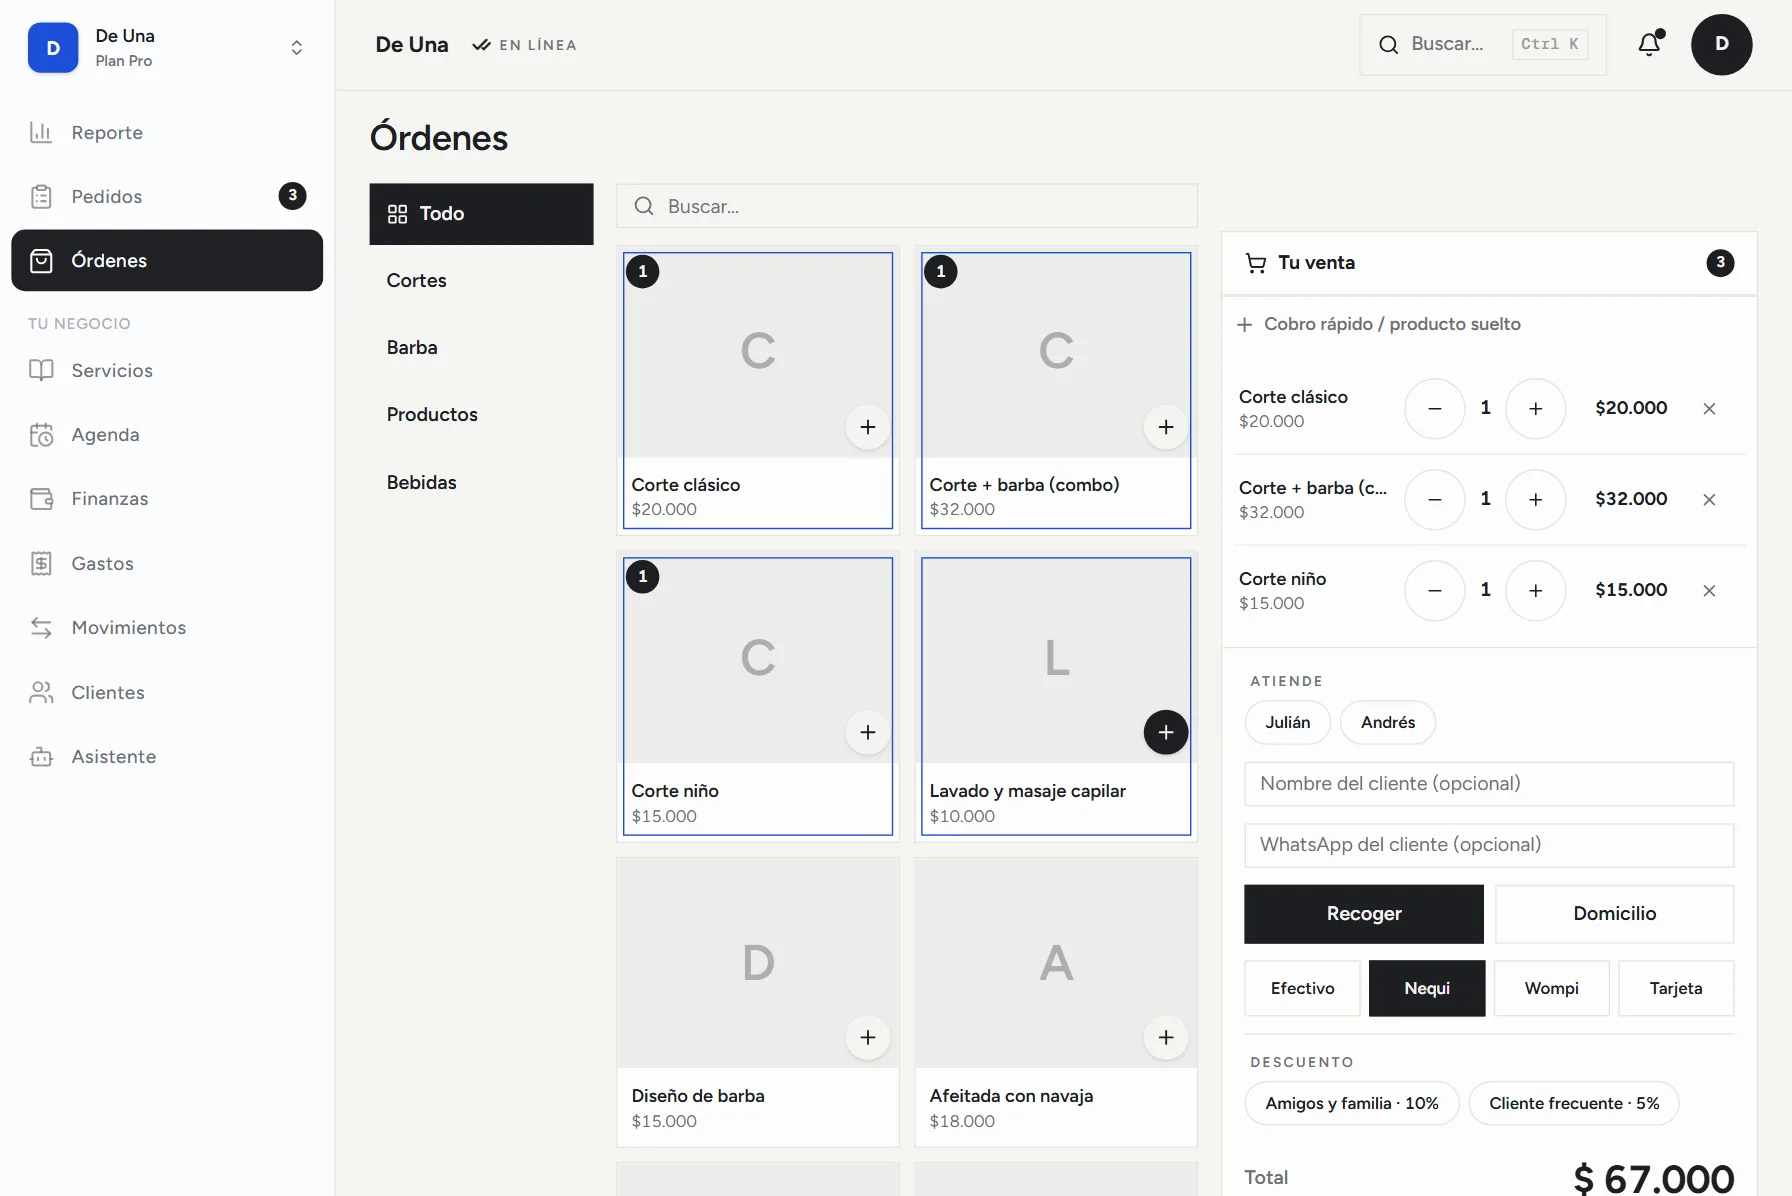Viewport: 1792px width, 1196px height.
Task: Click Nombre del cliente field
Action: (x=1489, y=784)
